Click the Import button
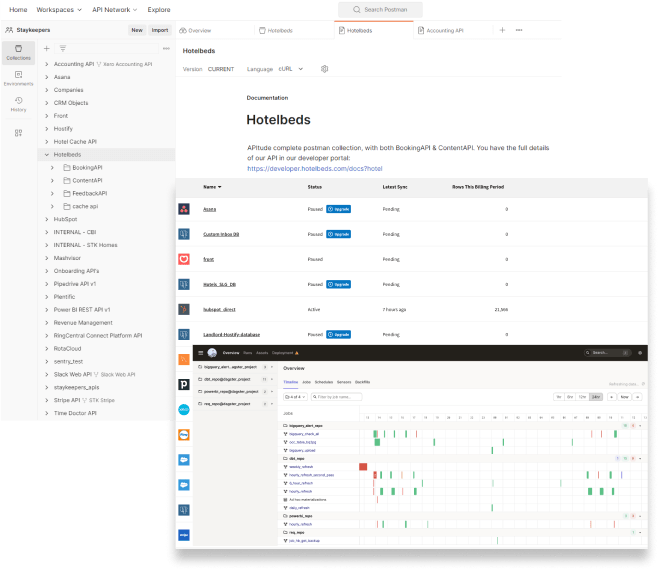659x571 pixels. click(x=160, y=30)
